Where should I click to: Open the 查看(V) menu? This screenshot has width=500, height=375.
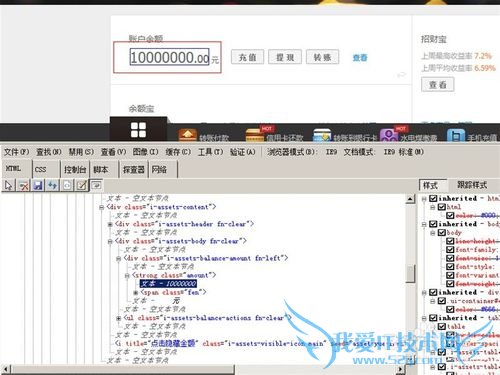(x=113, y=152)
